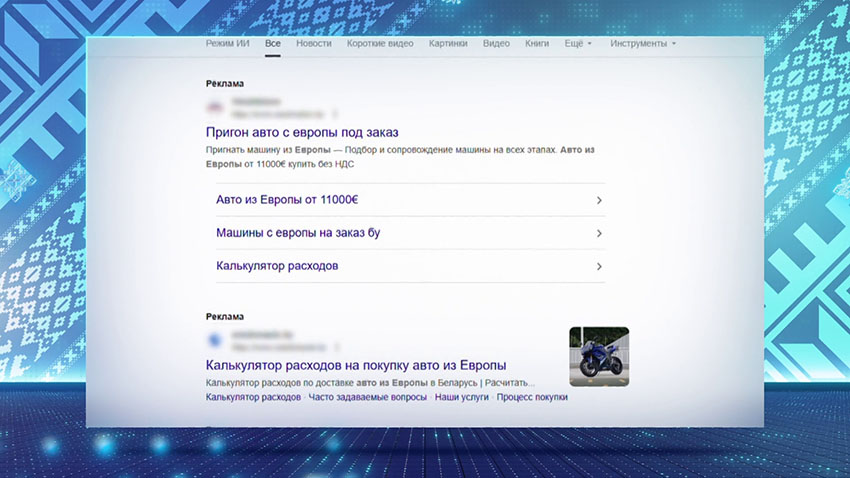
Task: Go to the 'Короткие видео' tab
Action: pyautogui.click(x=380, y=44)
